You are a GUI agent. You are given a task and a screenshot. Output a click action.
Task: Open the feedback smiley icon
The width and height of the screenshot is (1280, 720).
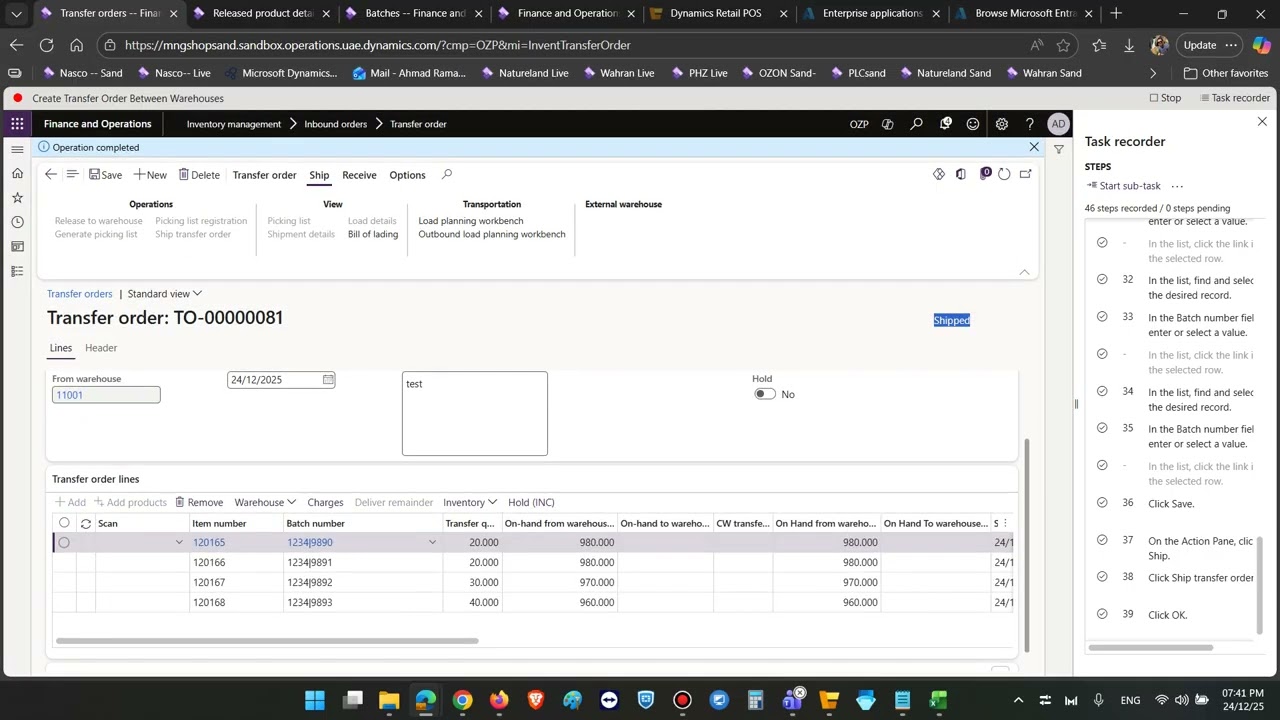(x=973, y=124)
